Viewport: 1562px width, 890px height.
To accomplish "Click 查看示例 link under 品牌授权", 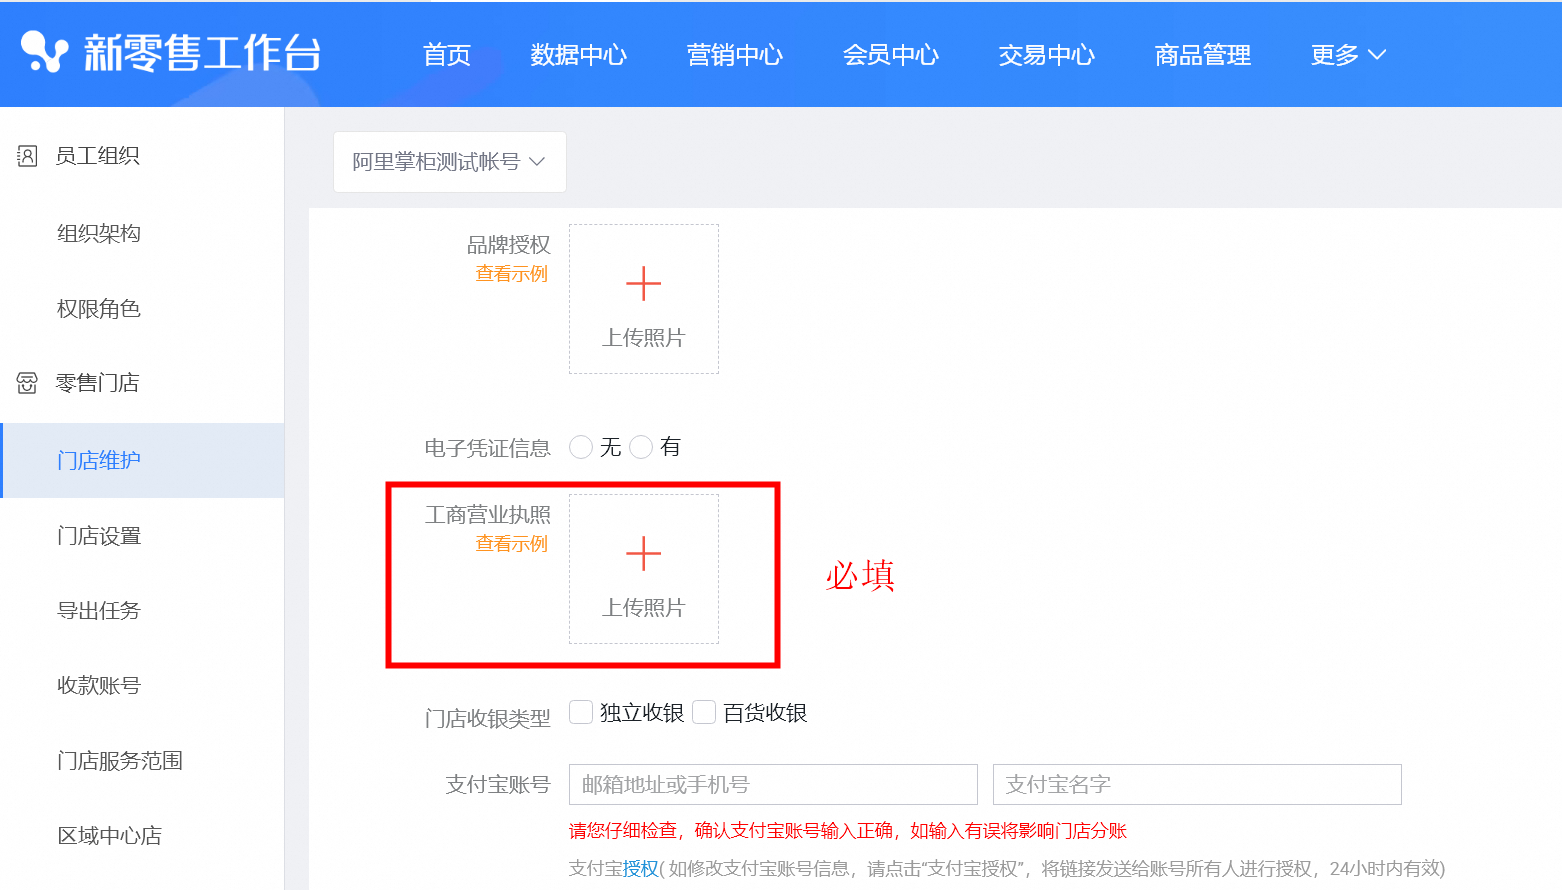I will (x=511, y=274).
